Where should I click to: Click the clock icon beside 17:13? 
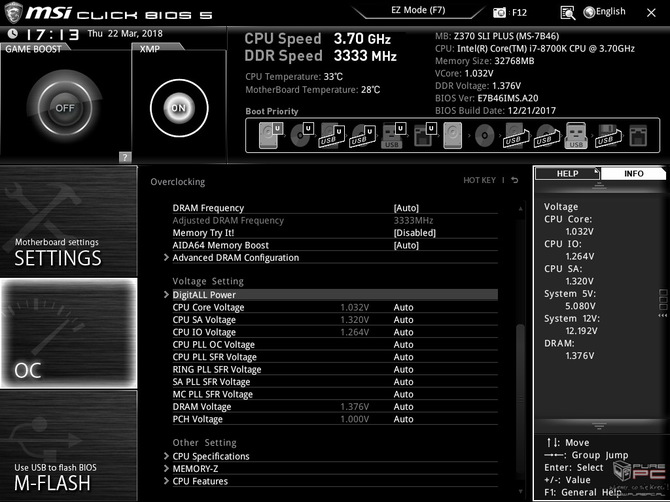tap(13, 33)
